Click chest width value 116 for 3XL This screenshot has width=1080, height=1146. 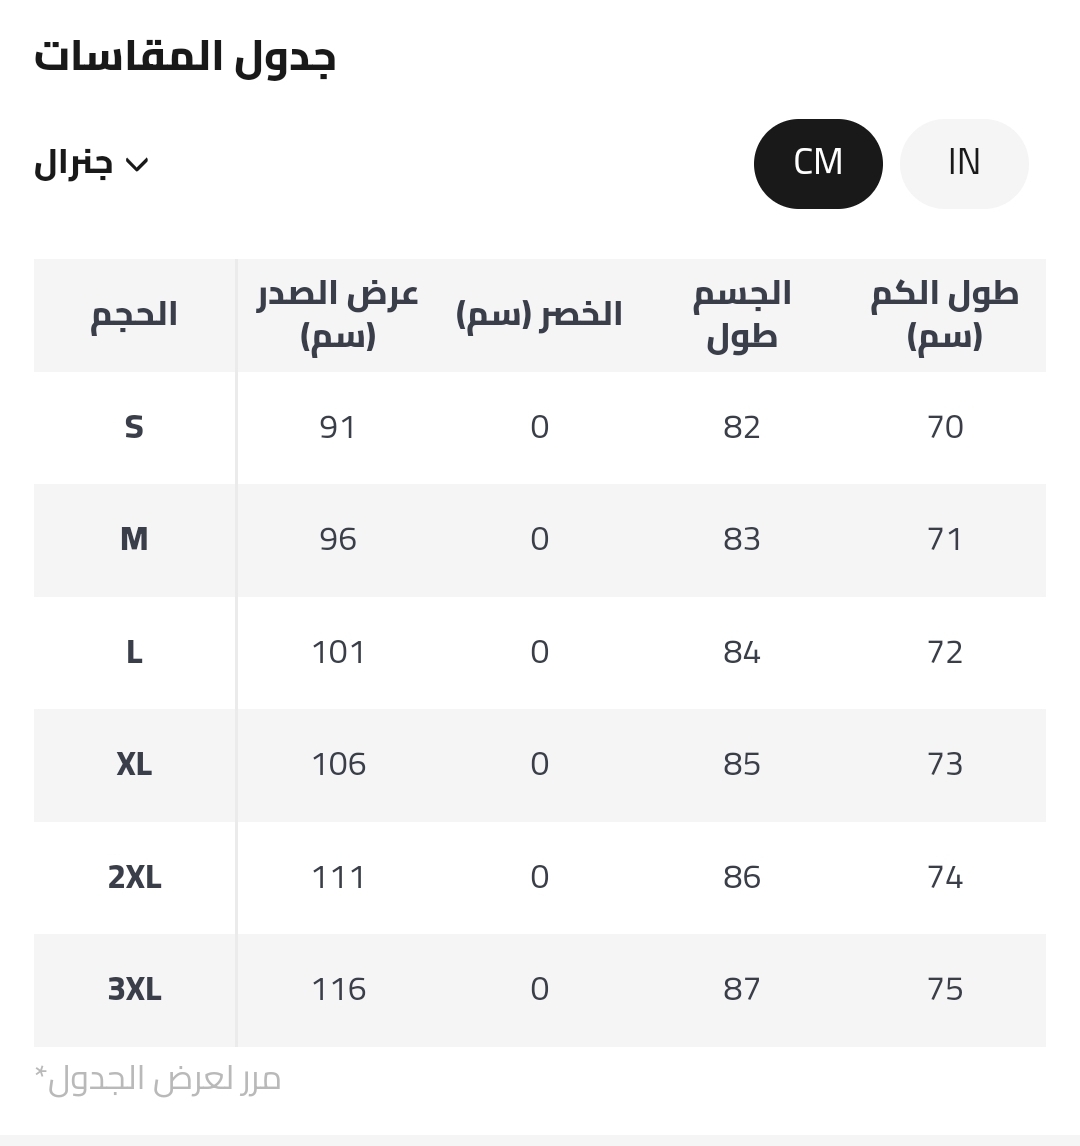(338, 990)
